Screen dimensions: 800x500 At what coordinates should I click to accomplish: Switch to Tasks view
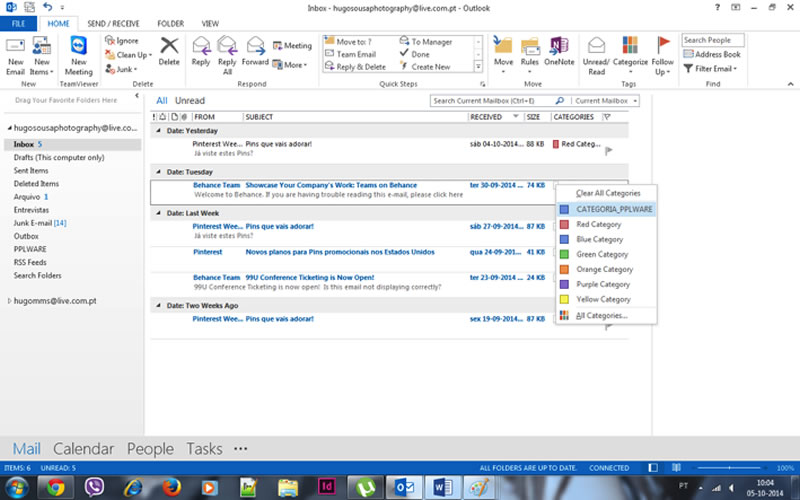pyautogui.click(x=204, y=449)
